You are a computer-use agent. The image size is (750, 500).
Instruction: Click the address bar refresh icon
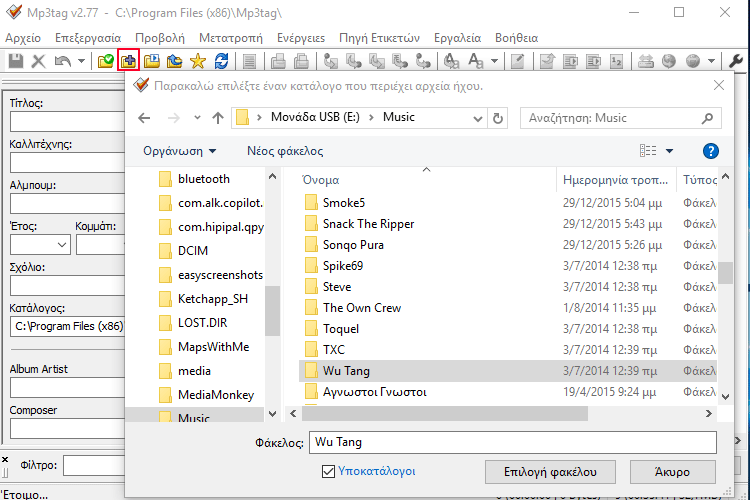click(498, 118)
